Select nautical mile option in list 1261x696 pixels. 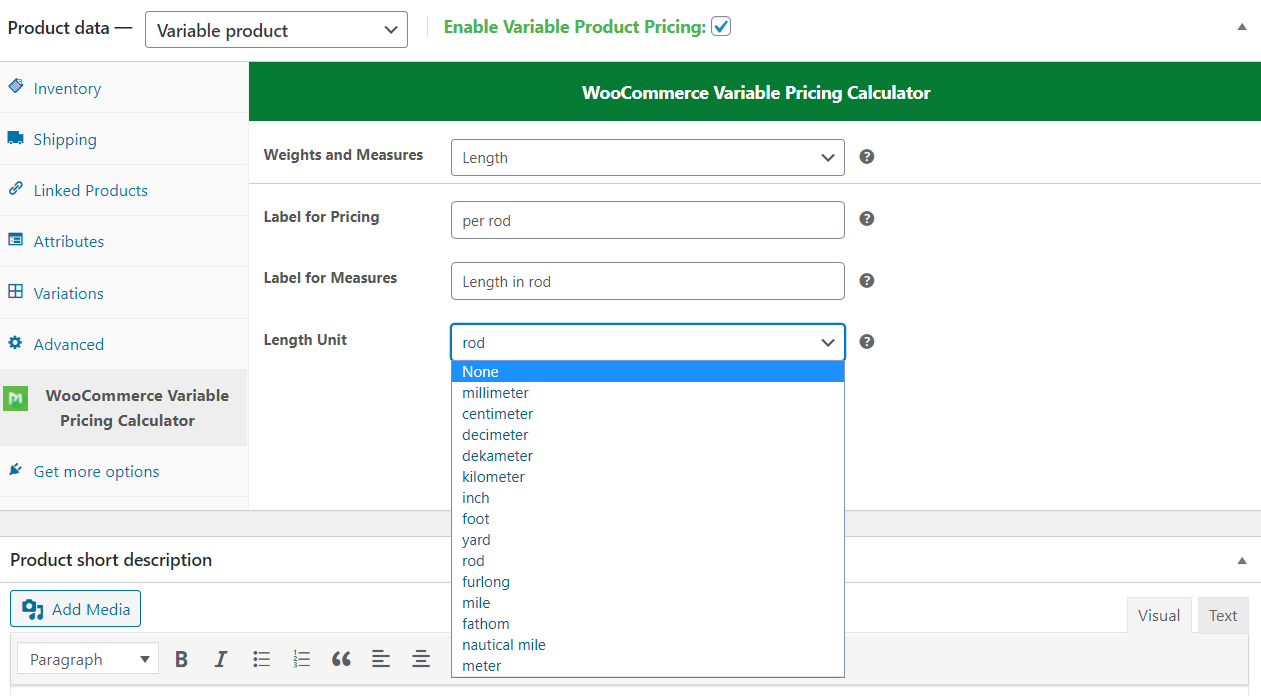click(x=504, y=645)
